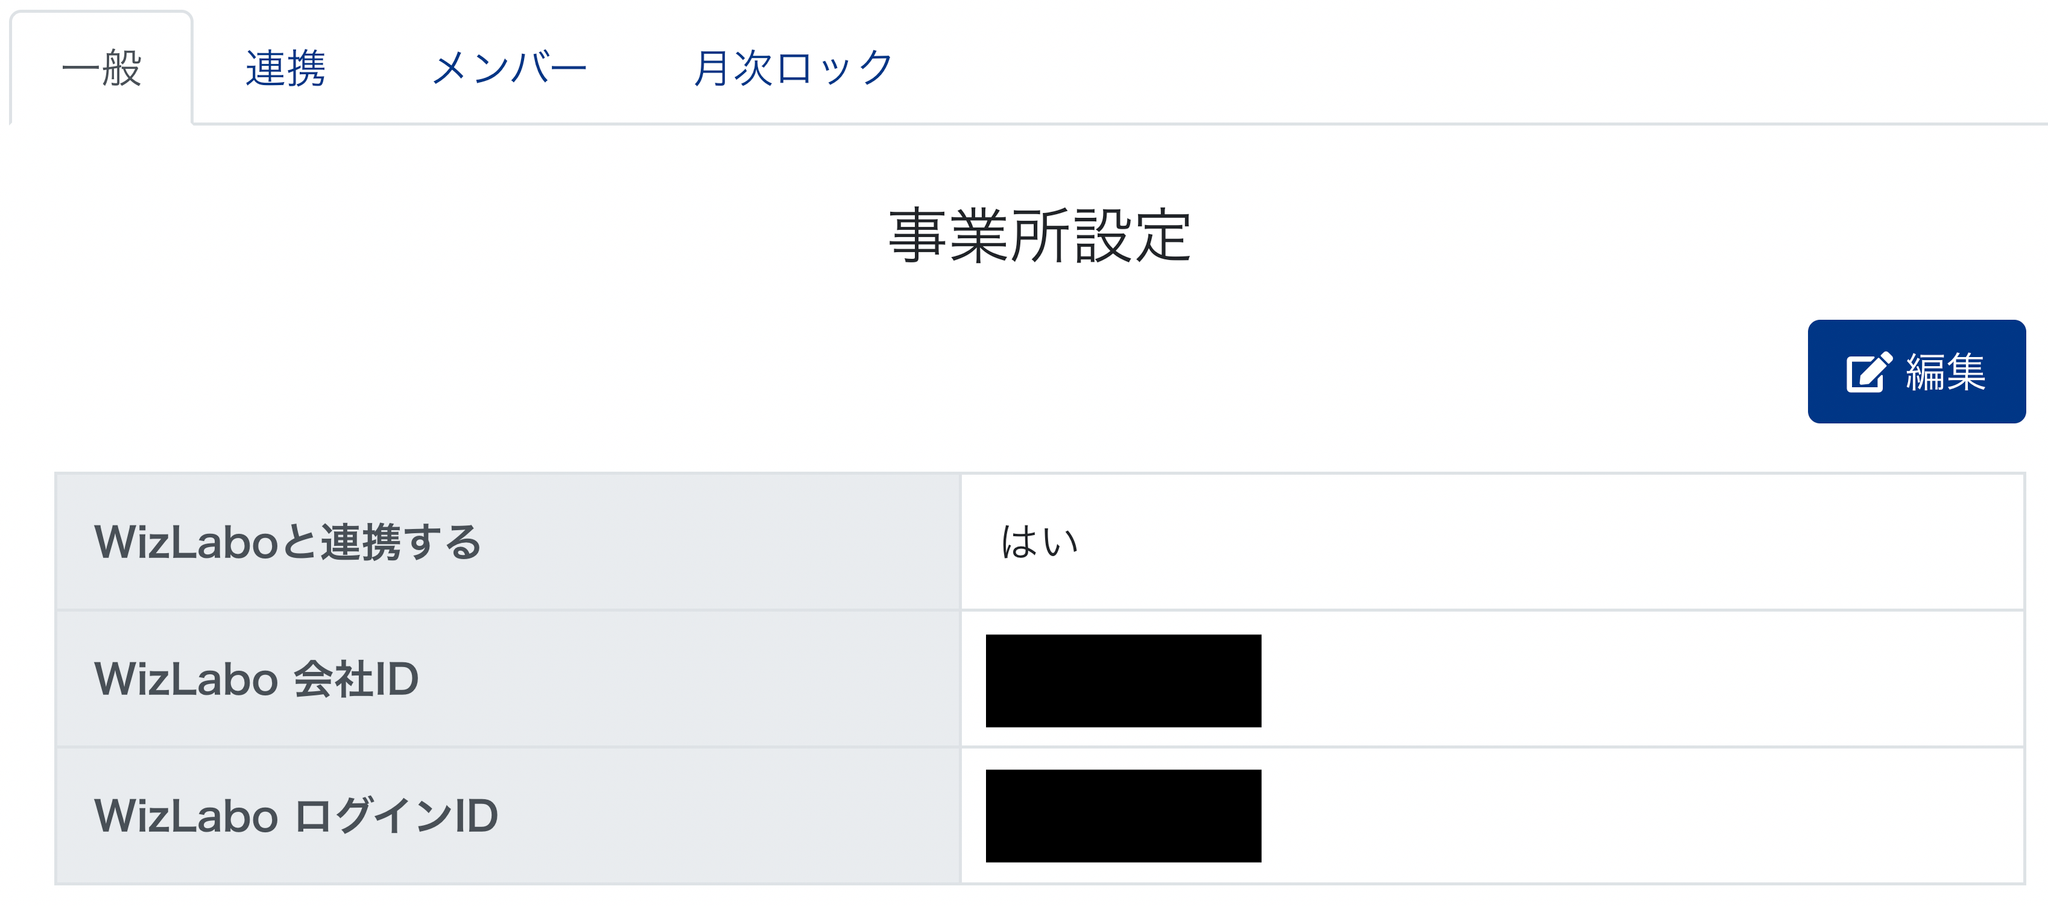The image size is (2048, 906).
Task: Select the はい value text
Action: tap(1039, 542)
